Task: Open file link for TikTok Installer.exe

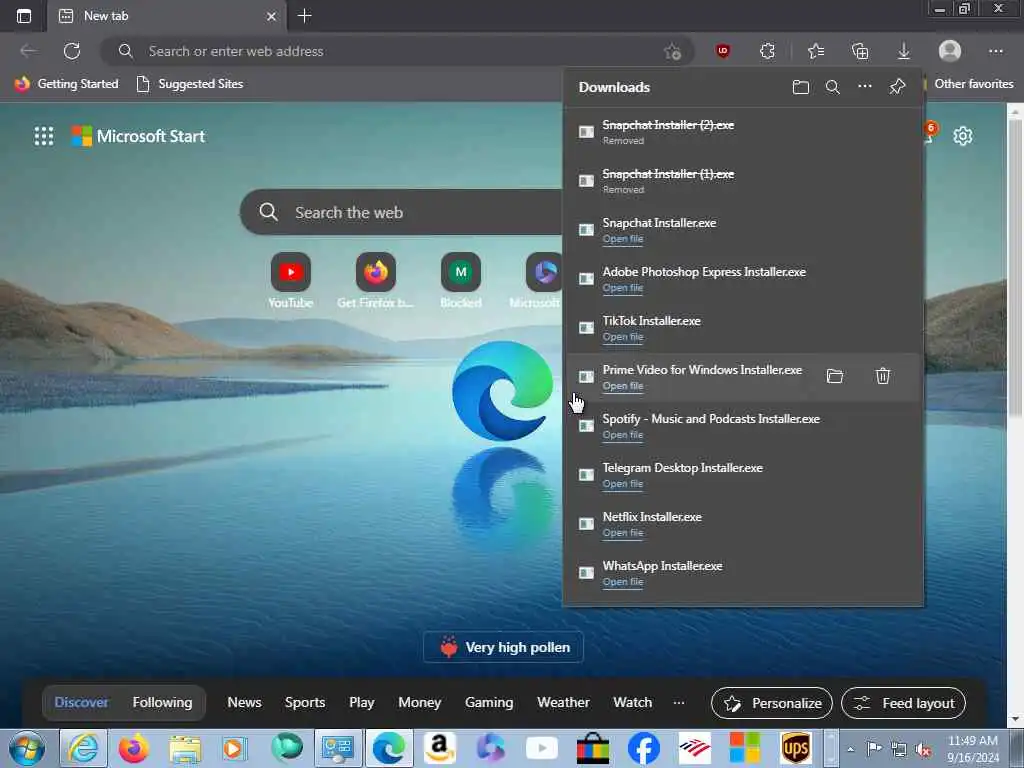Action: 623,337
